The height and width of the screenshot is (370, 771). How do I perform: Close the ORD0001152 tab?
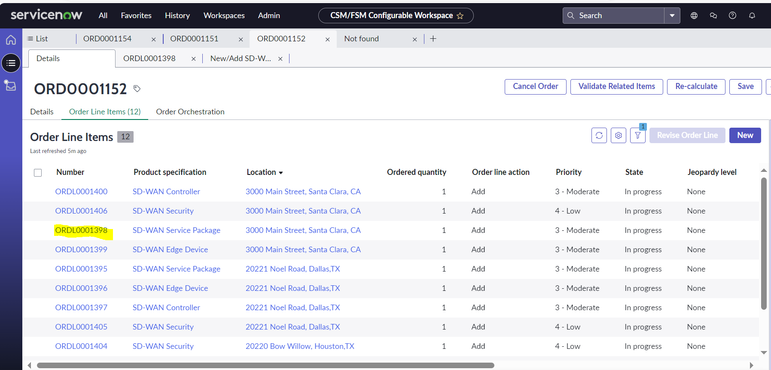tap(327, 39)
